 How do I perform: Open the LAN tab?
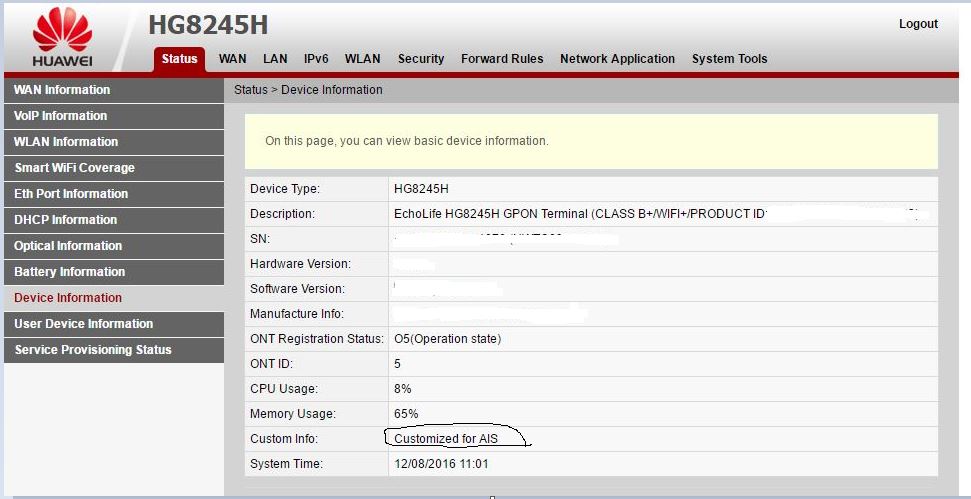pos(275,59)
